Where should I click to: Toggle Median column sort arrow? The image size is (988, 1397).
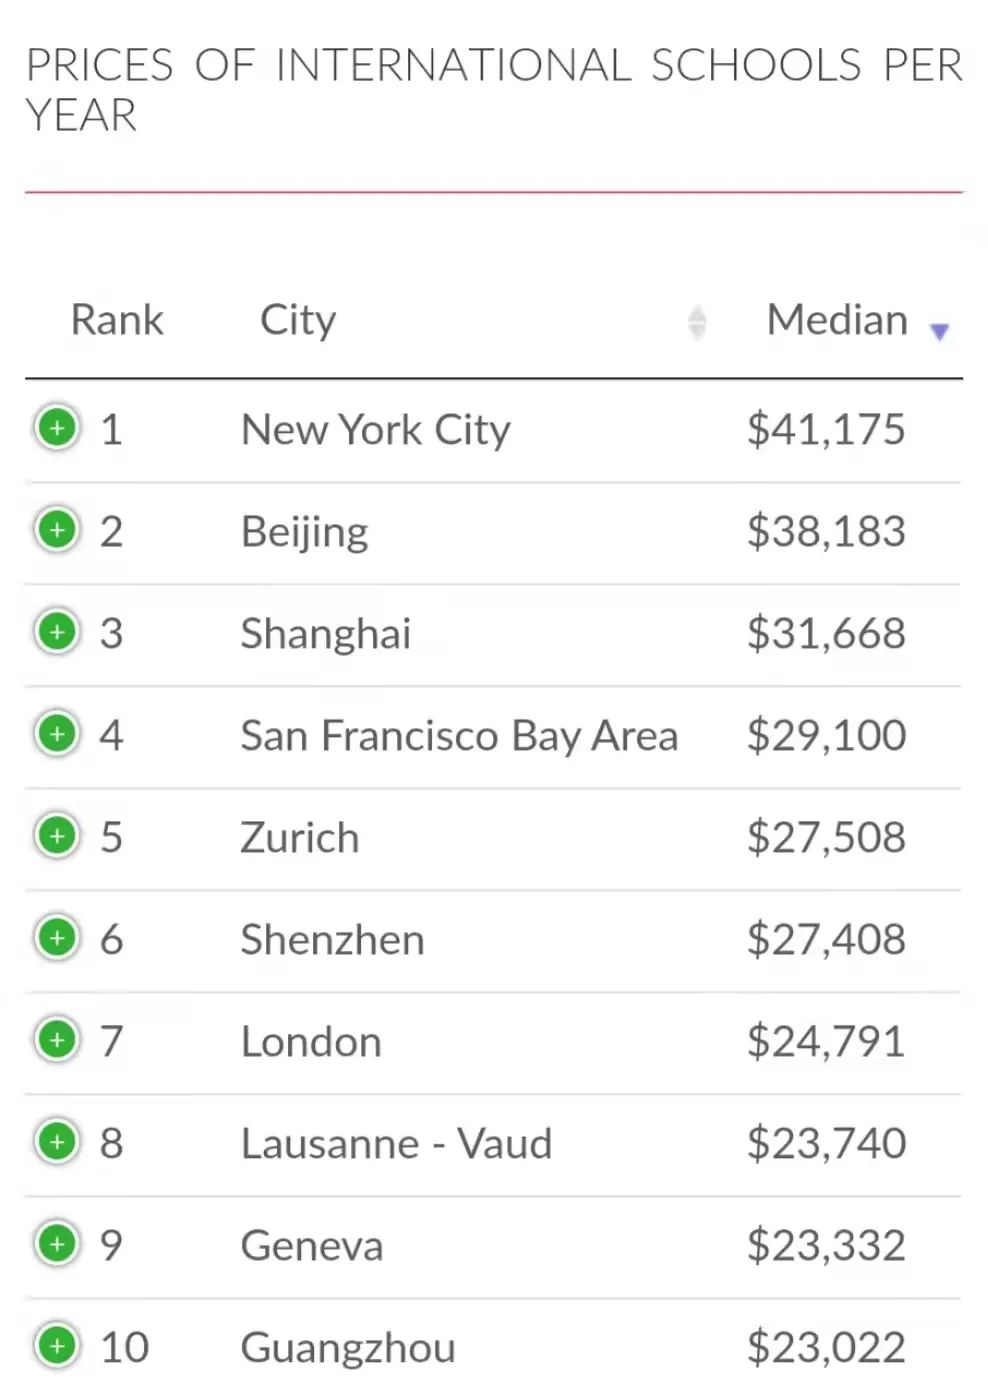(x=939, y=332)
